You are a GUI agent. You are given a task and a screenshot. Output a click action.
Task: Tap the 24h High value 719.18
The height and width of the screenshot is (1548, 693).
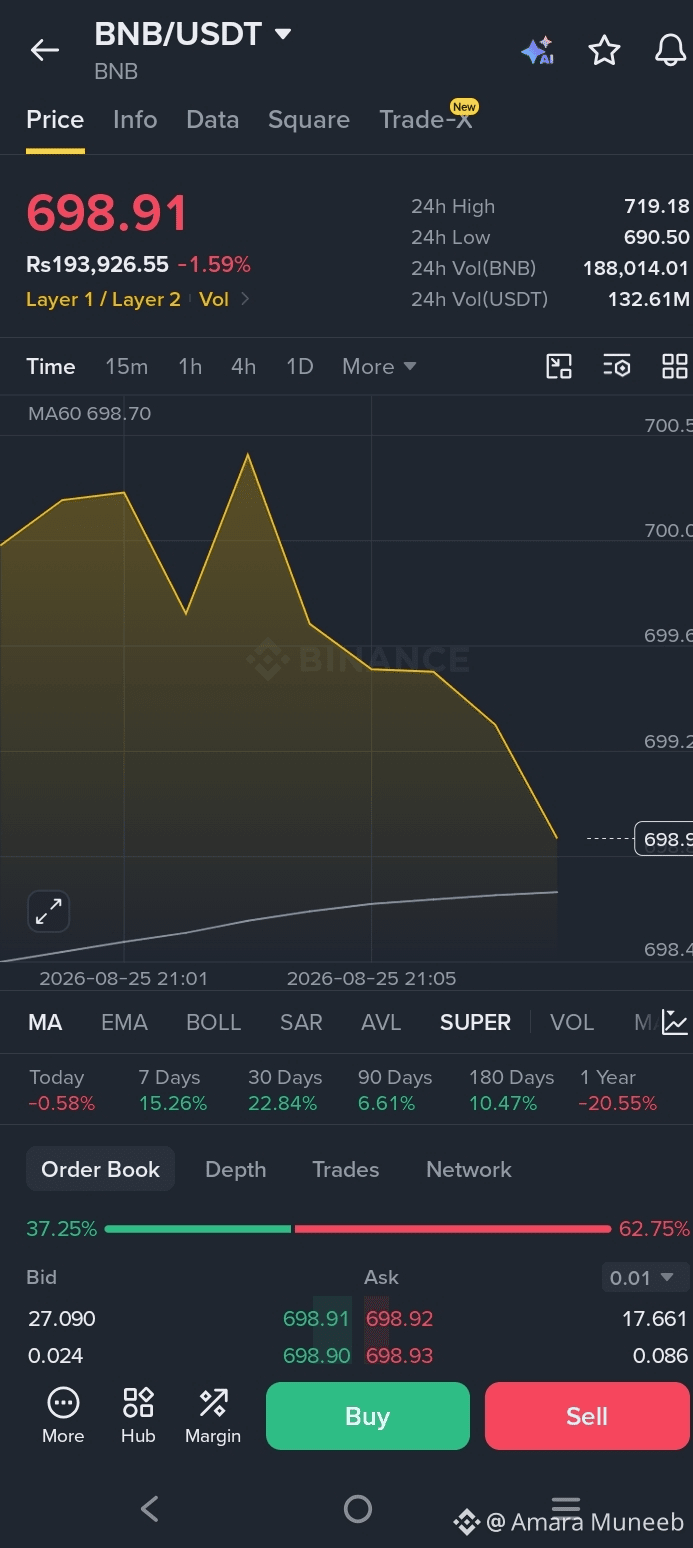tap(656, 206)
